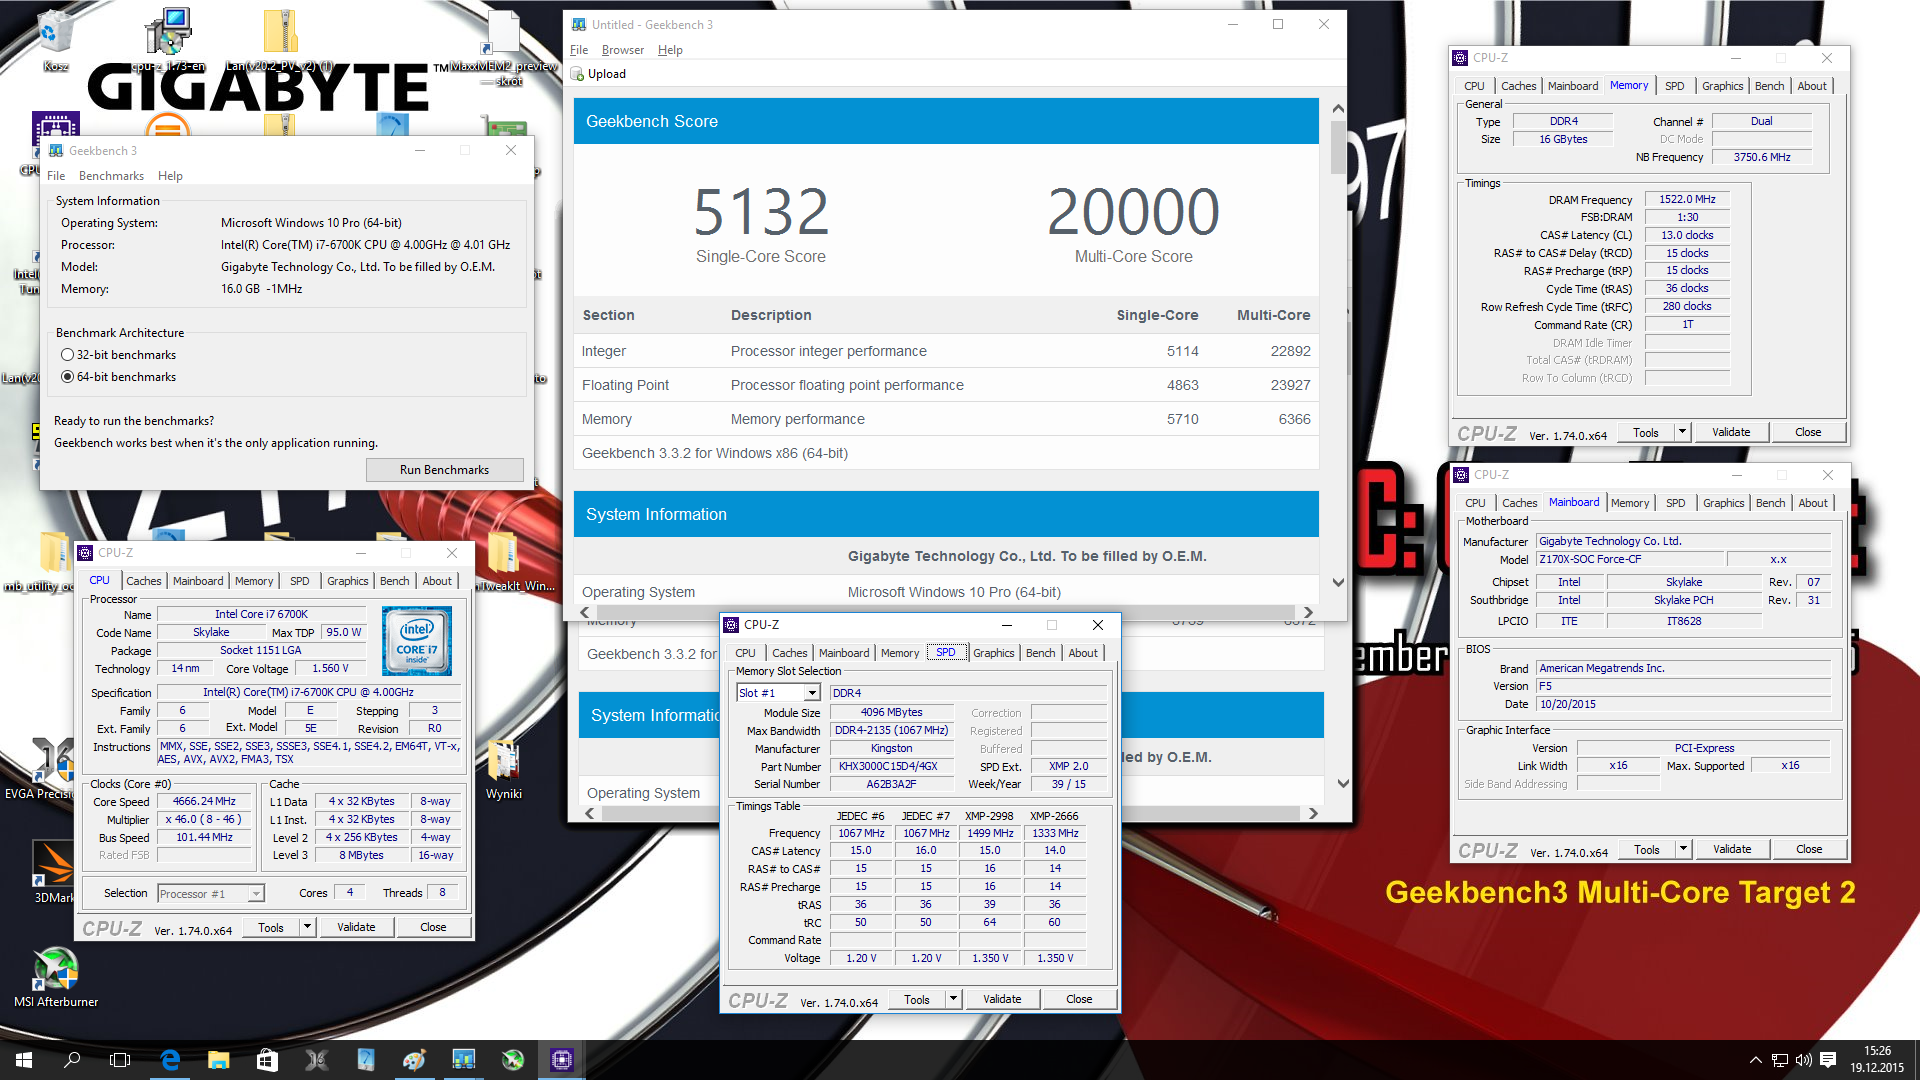Click right arrow of Geekbench horizontal scrollbar
This screenshot has height=1080, width=1920.
(1308, 612)
